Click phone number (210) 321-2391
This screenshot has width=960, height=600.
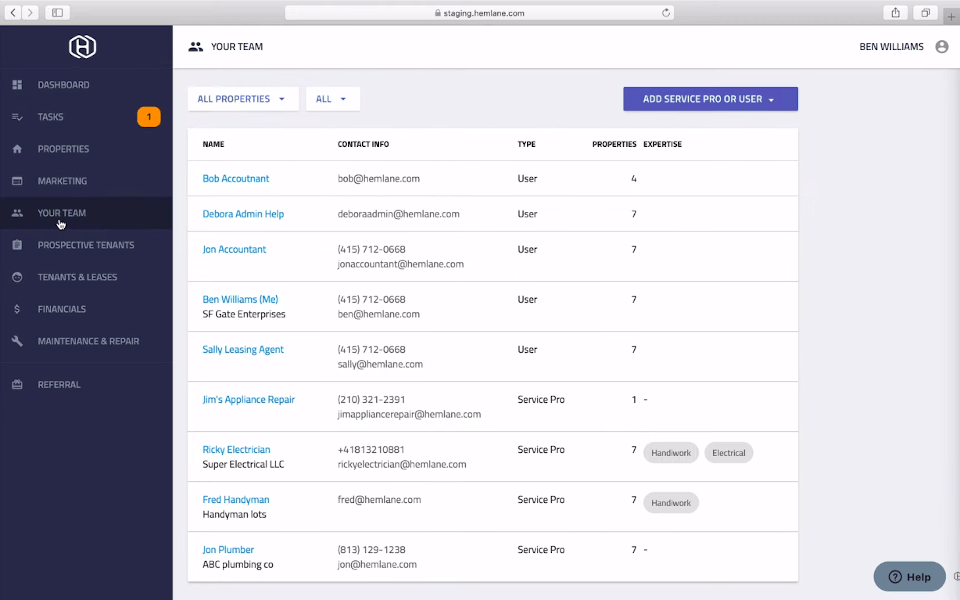[x=371, y=400]
